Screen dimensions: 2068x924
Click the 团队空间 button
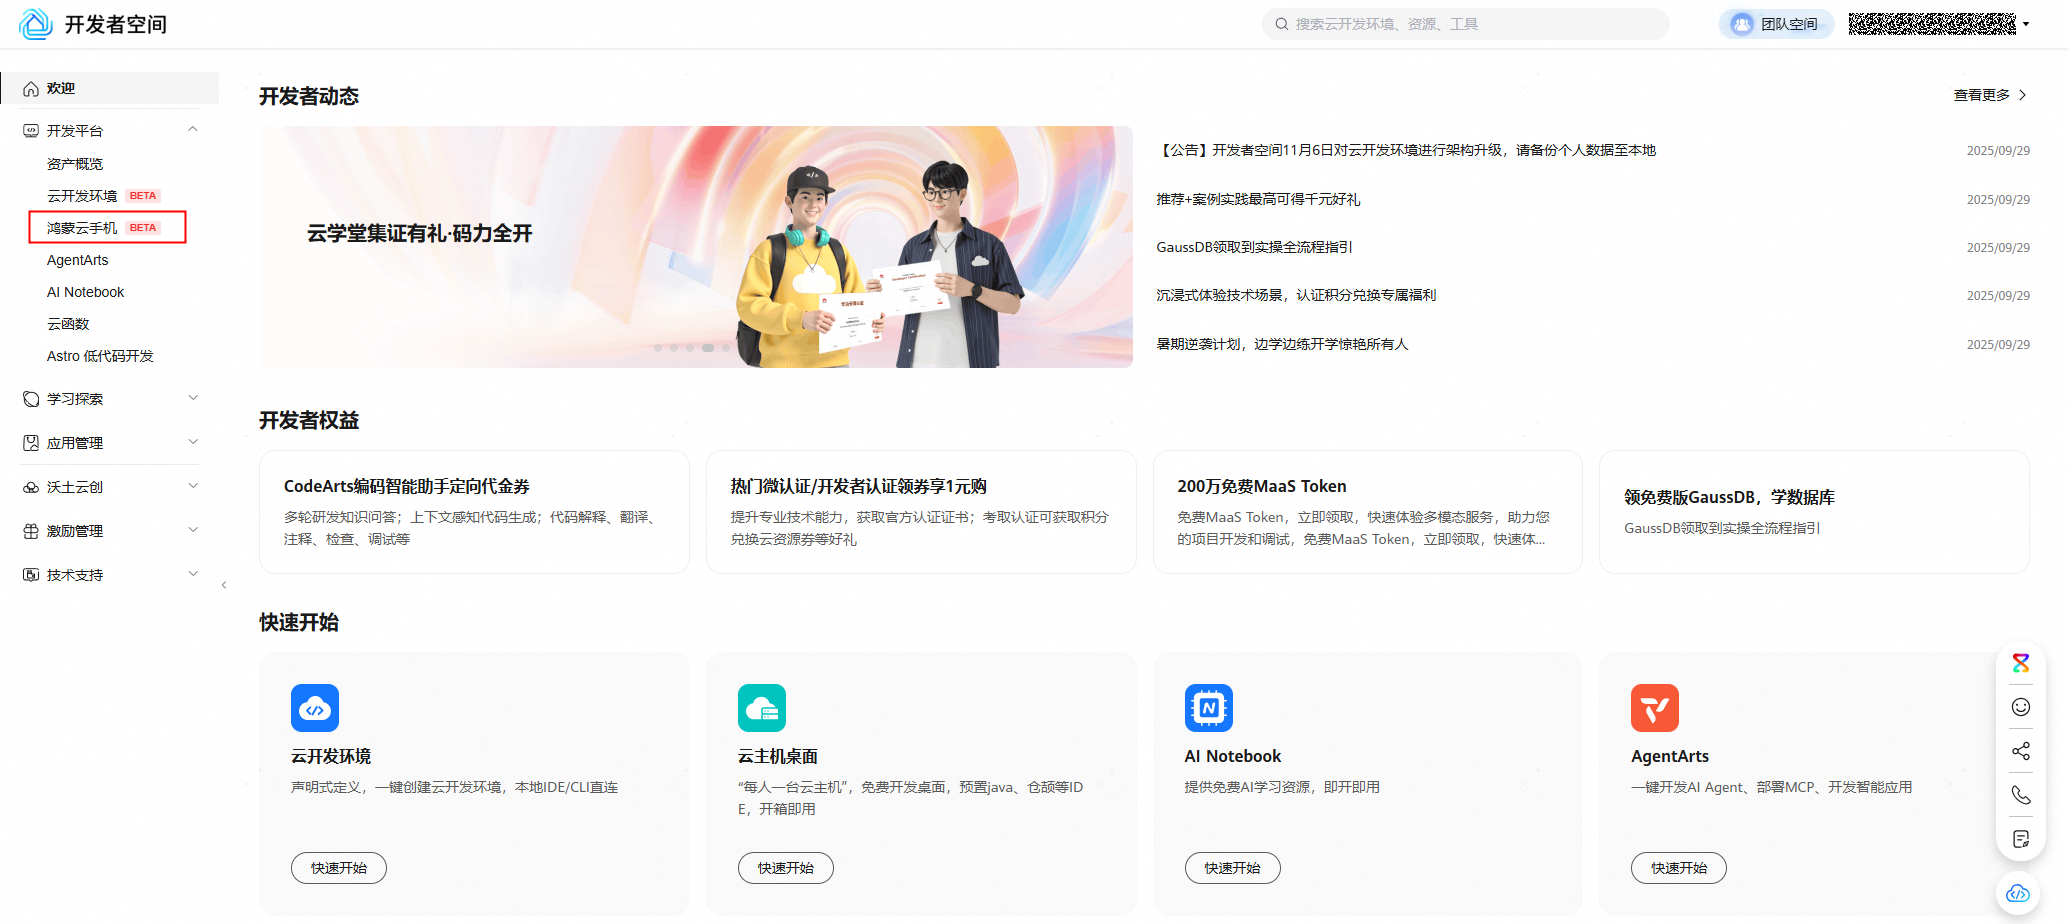1775,23
